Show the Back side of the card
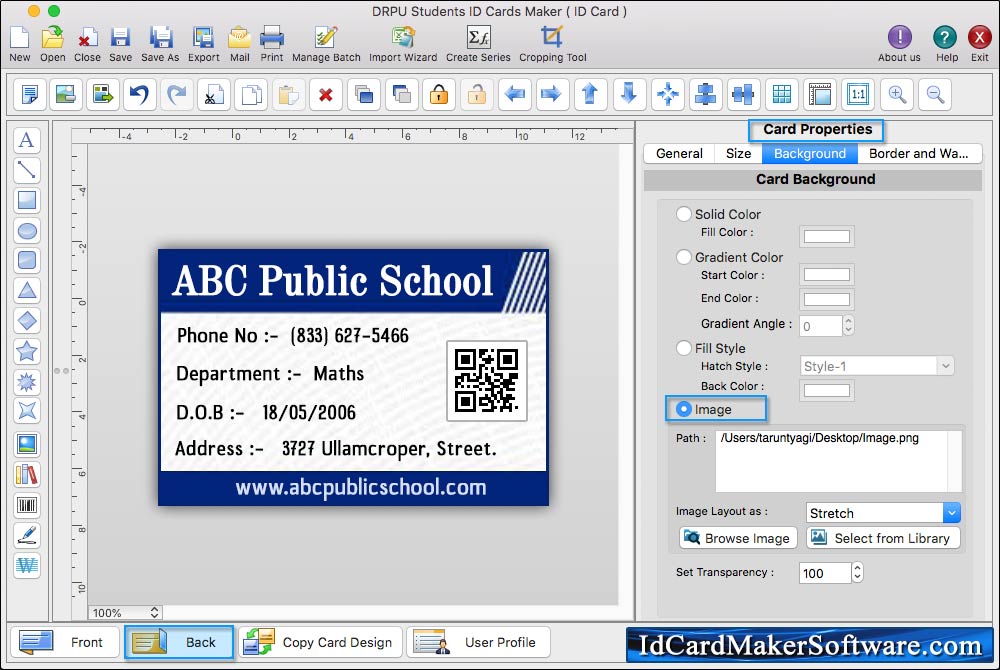Screen dimensions: 1000x670 (x=179, y=642)
